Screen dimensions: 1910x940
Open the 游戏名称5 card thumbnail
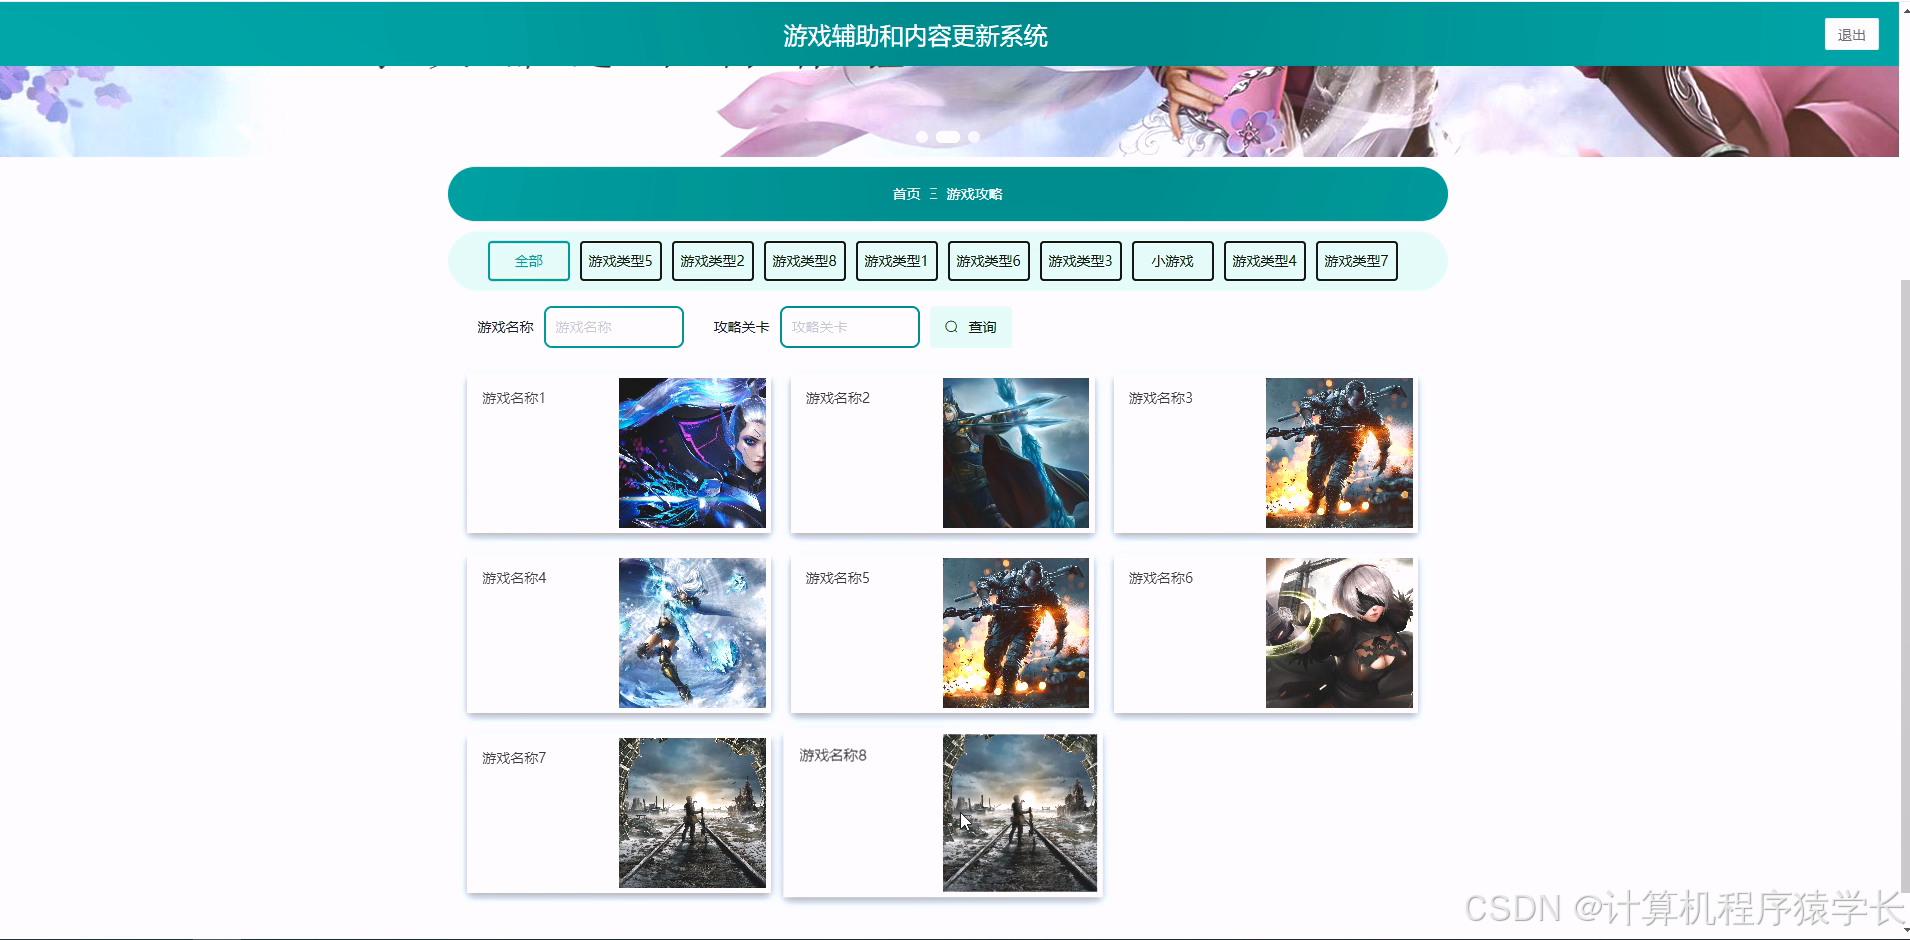[x=1016, y=633]
